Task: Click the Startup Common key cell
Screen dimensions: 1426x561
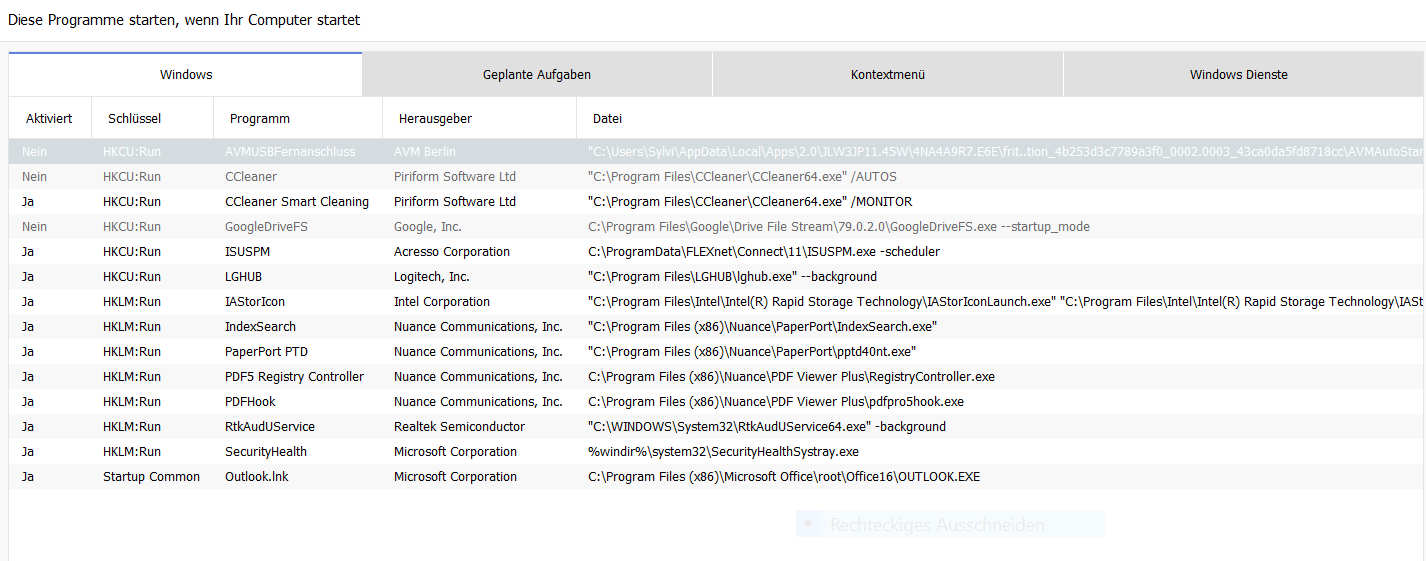Action: click(151, 477)
